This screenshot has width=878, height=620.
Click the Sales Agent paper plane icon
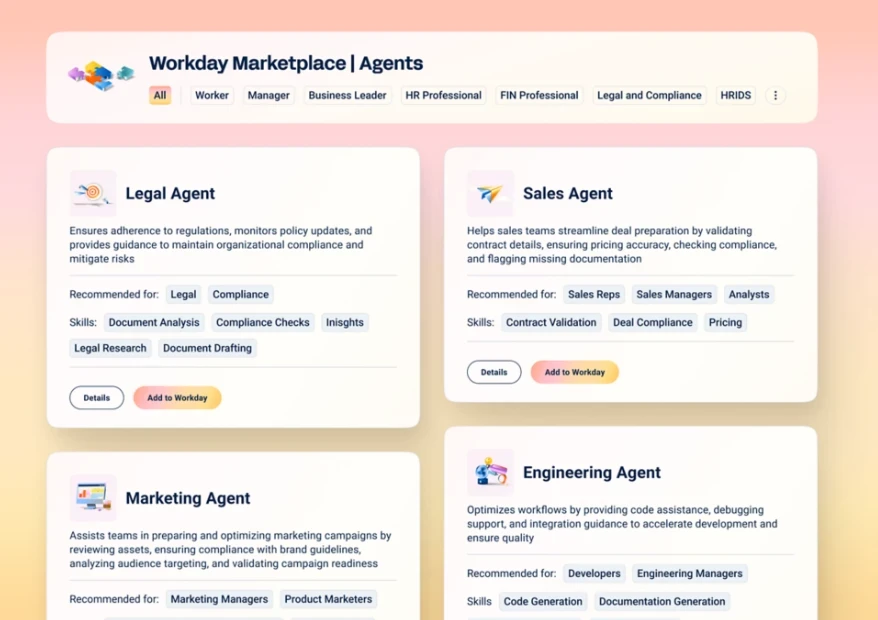click(x=490, y=193)
